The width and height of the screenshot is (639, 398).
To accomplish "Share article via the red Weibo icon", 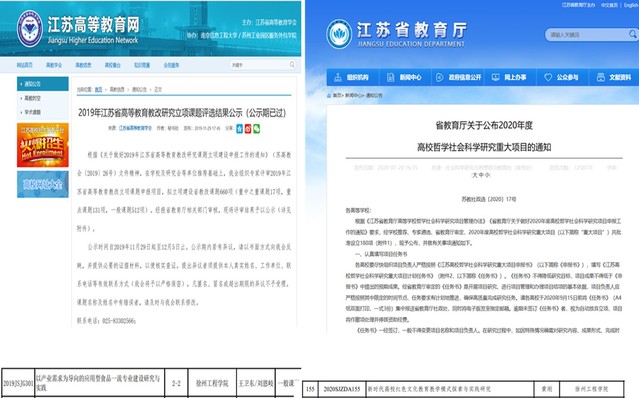I will (x=248, y=129).
